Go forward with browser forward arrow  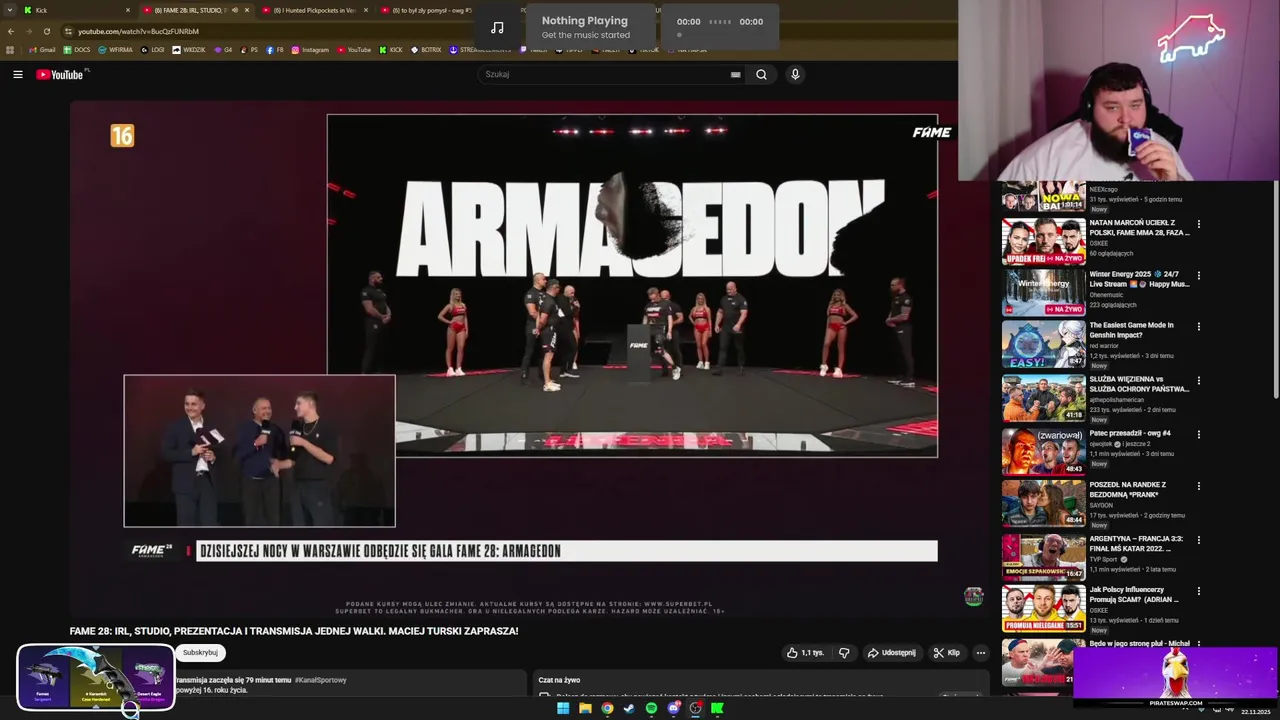tap(28, 31)
